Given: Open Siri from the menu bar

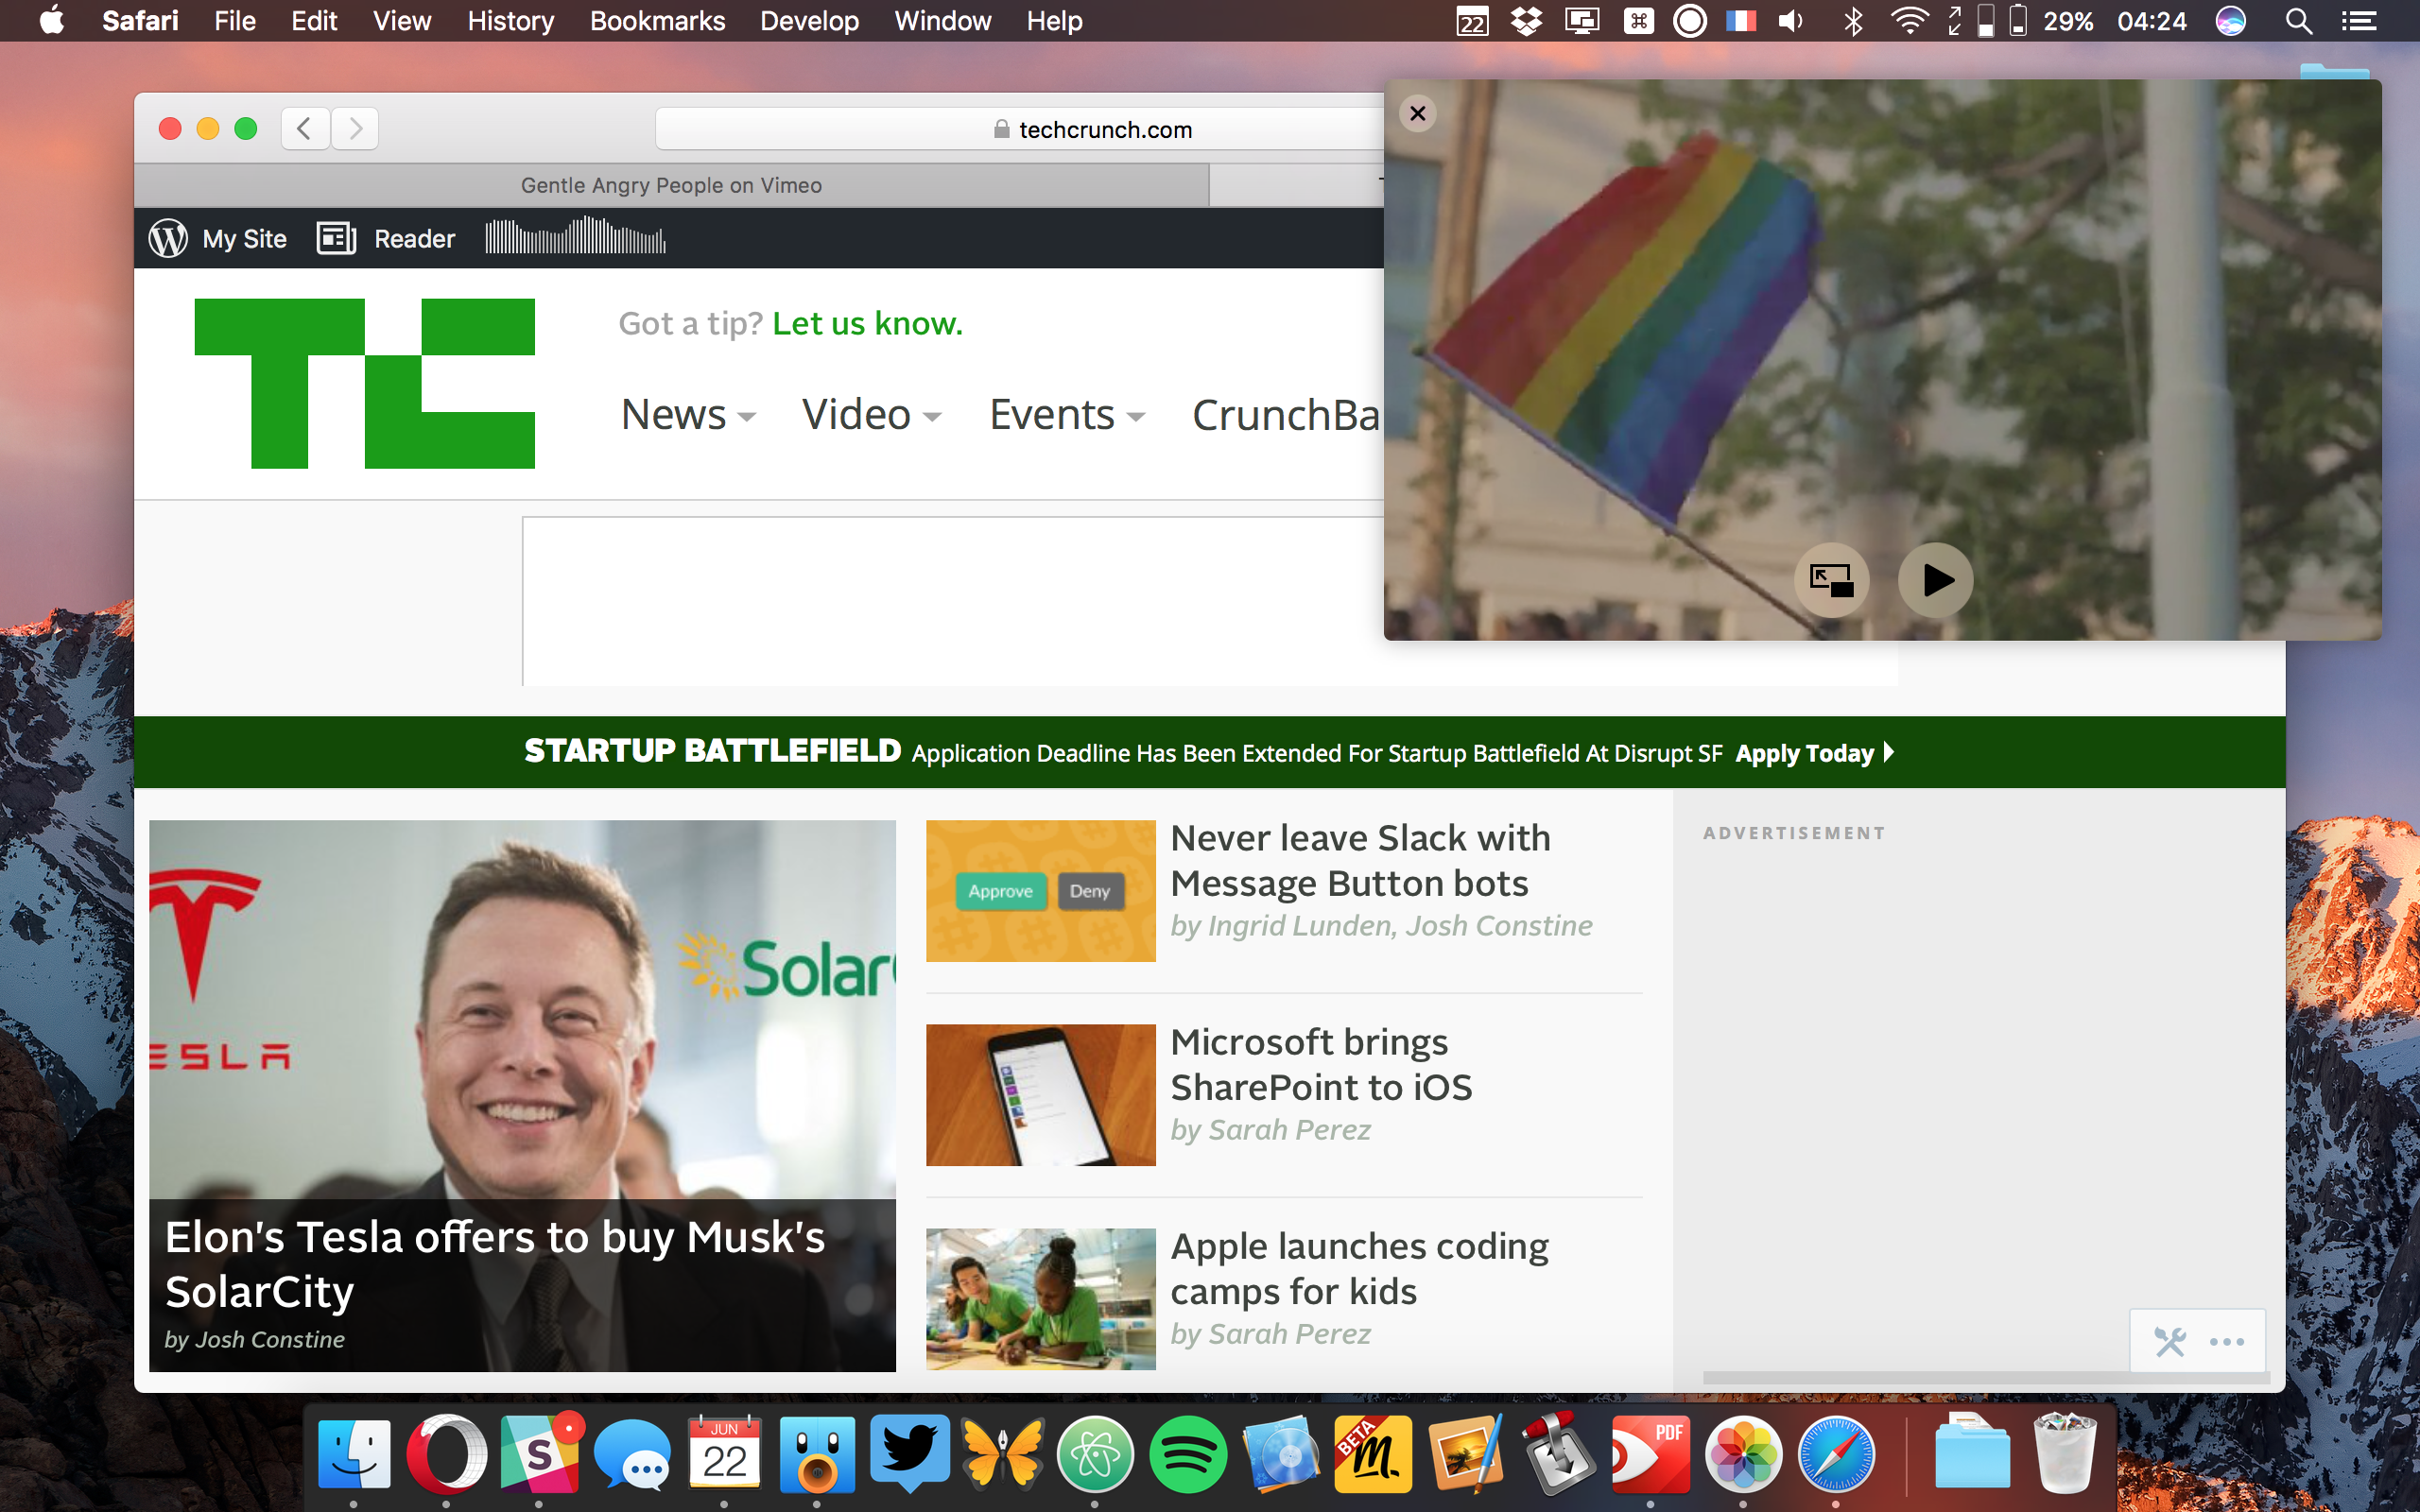Looking at the screenshot, I should (2230, 21).
